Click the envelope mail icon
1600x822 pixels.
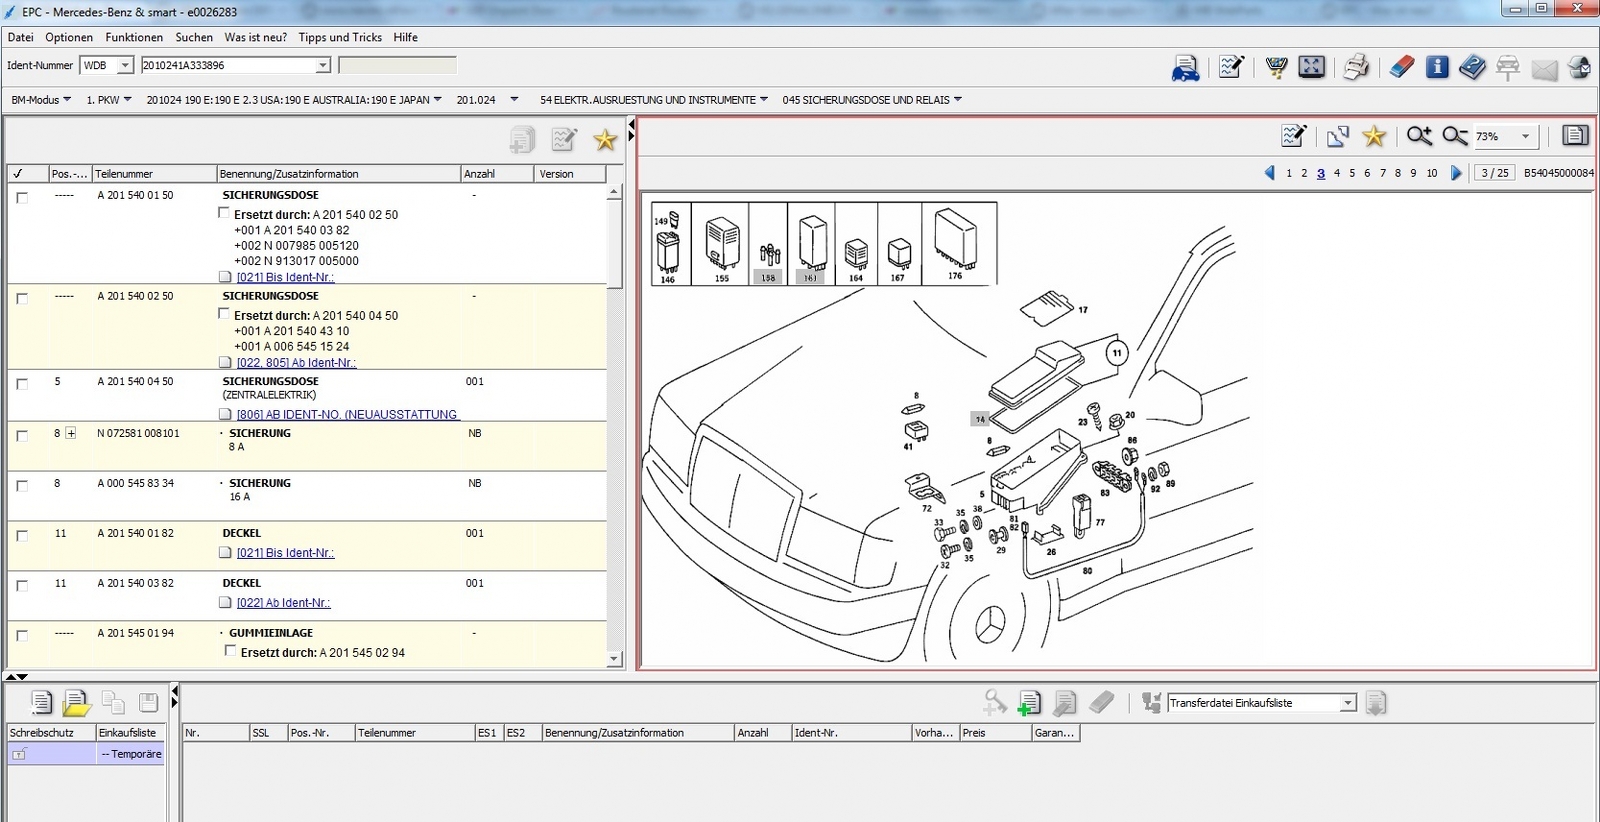click(x=1544, y=69)
